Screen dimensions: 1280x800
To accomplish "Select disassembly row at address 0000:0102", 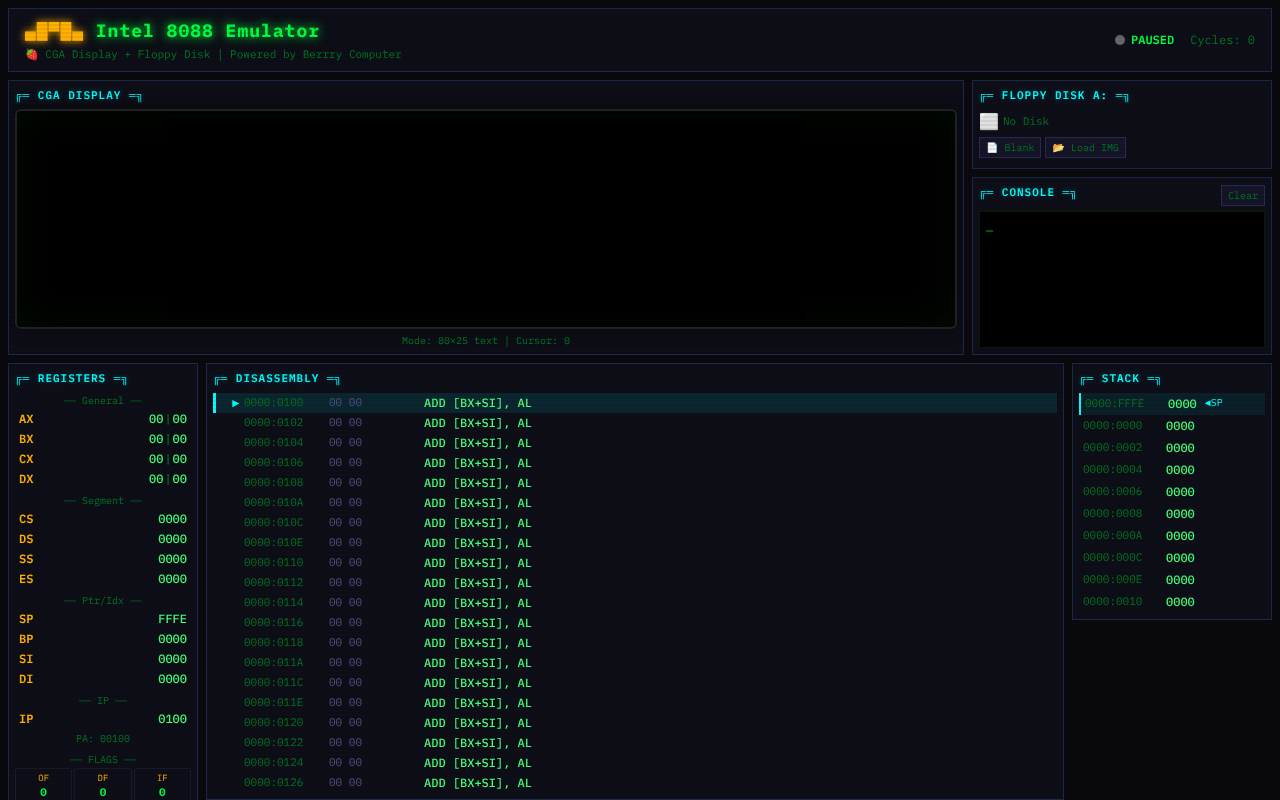I will pos(635,423).
